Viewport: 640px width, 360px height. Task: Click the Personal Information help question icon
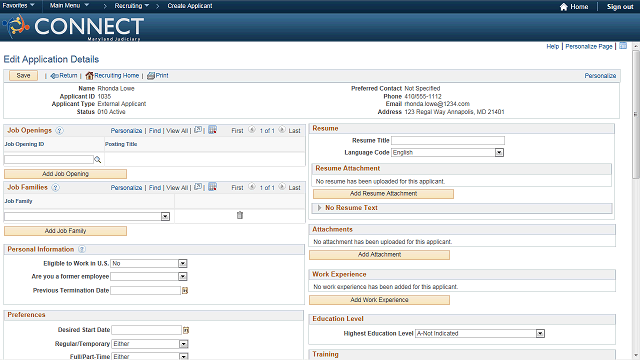[x=82, y=249]
